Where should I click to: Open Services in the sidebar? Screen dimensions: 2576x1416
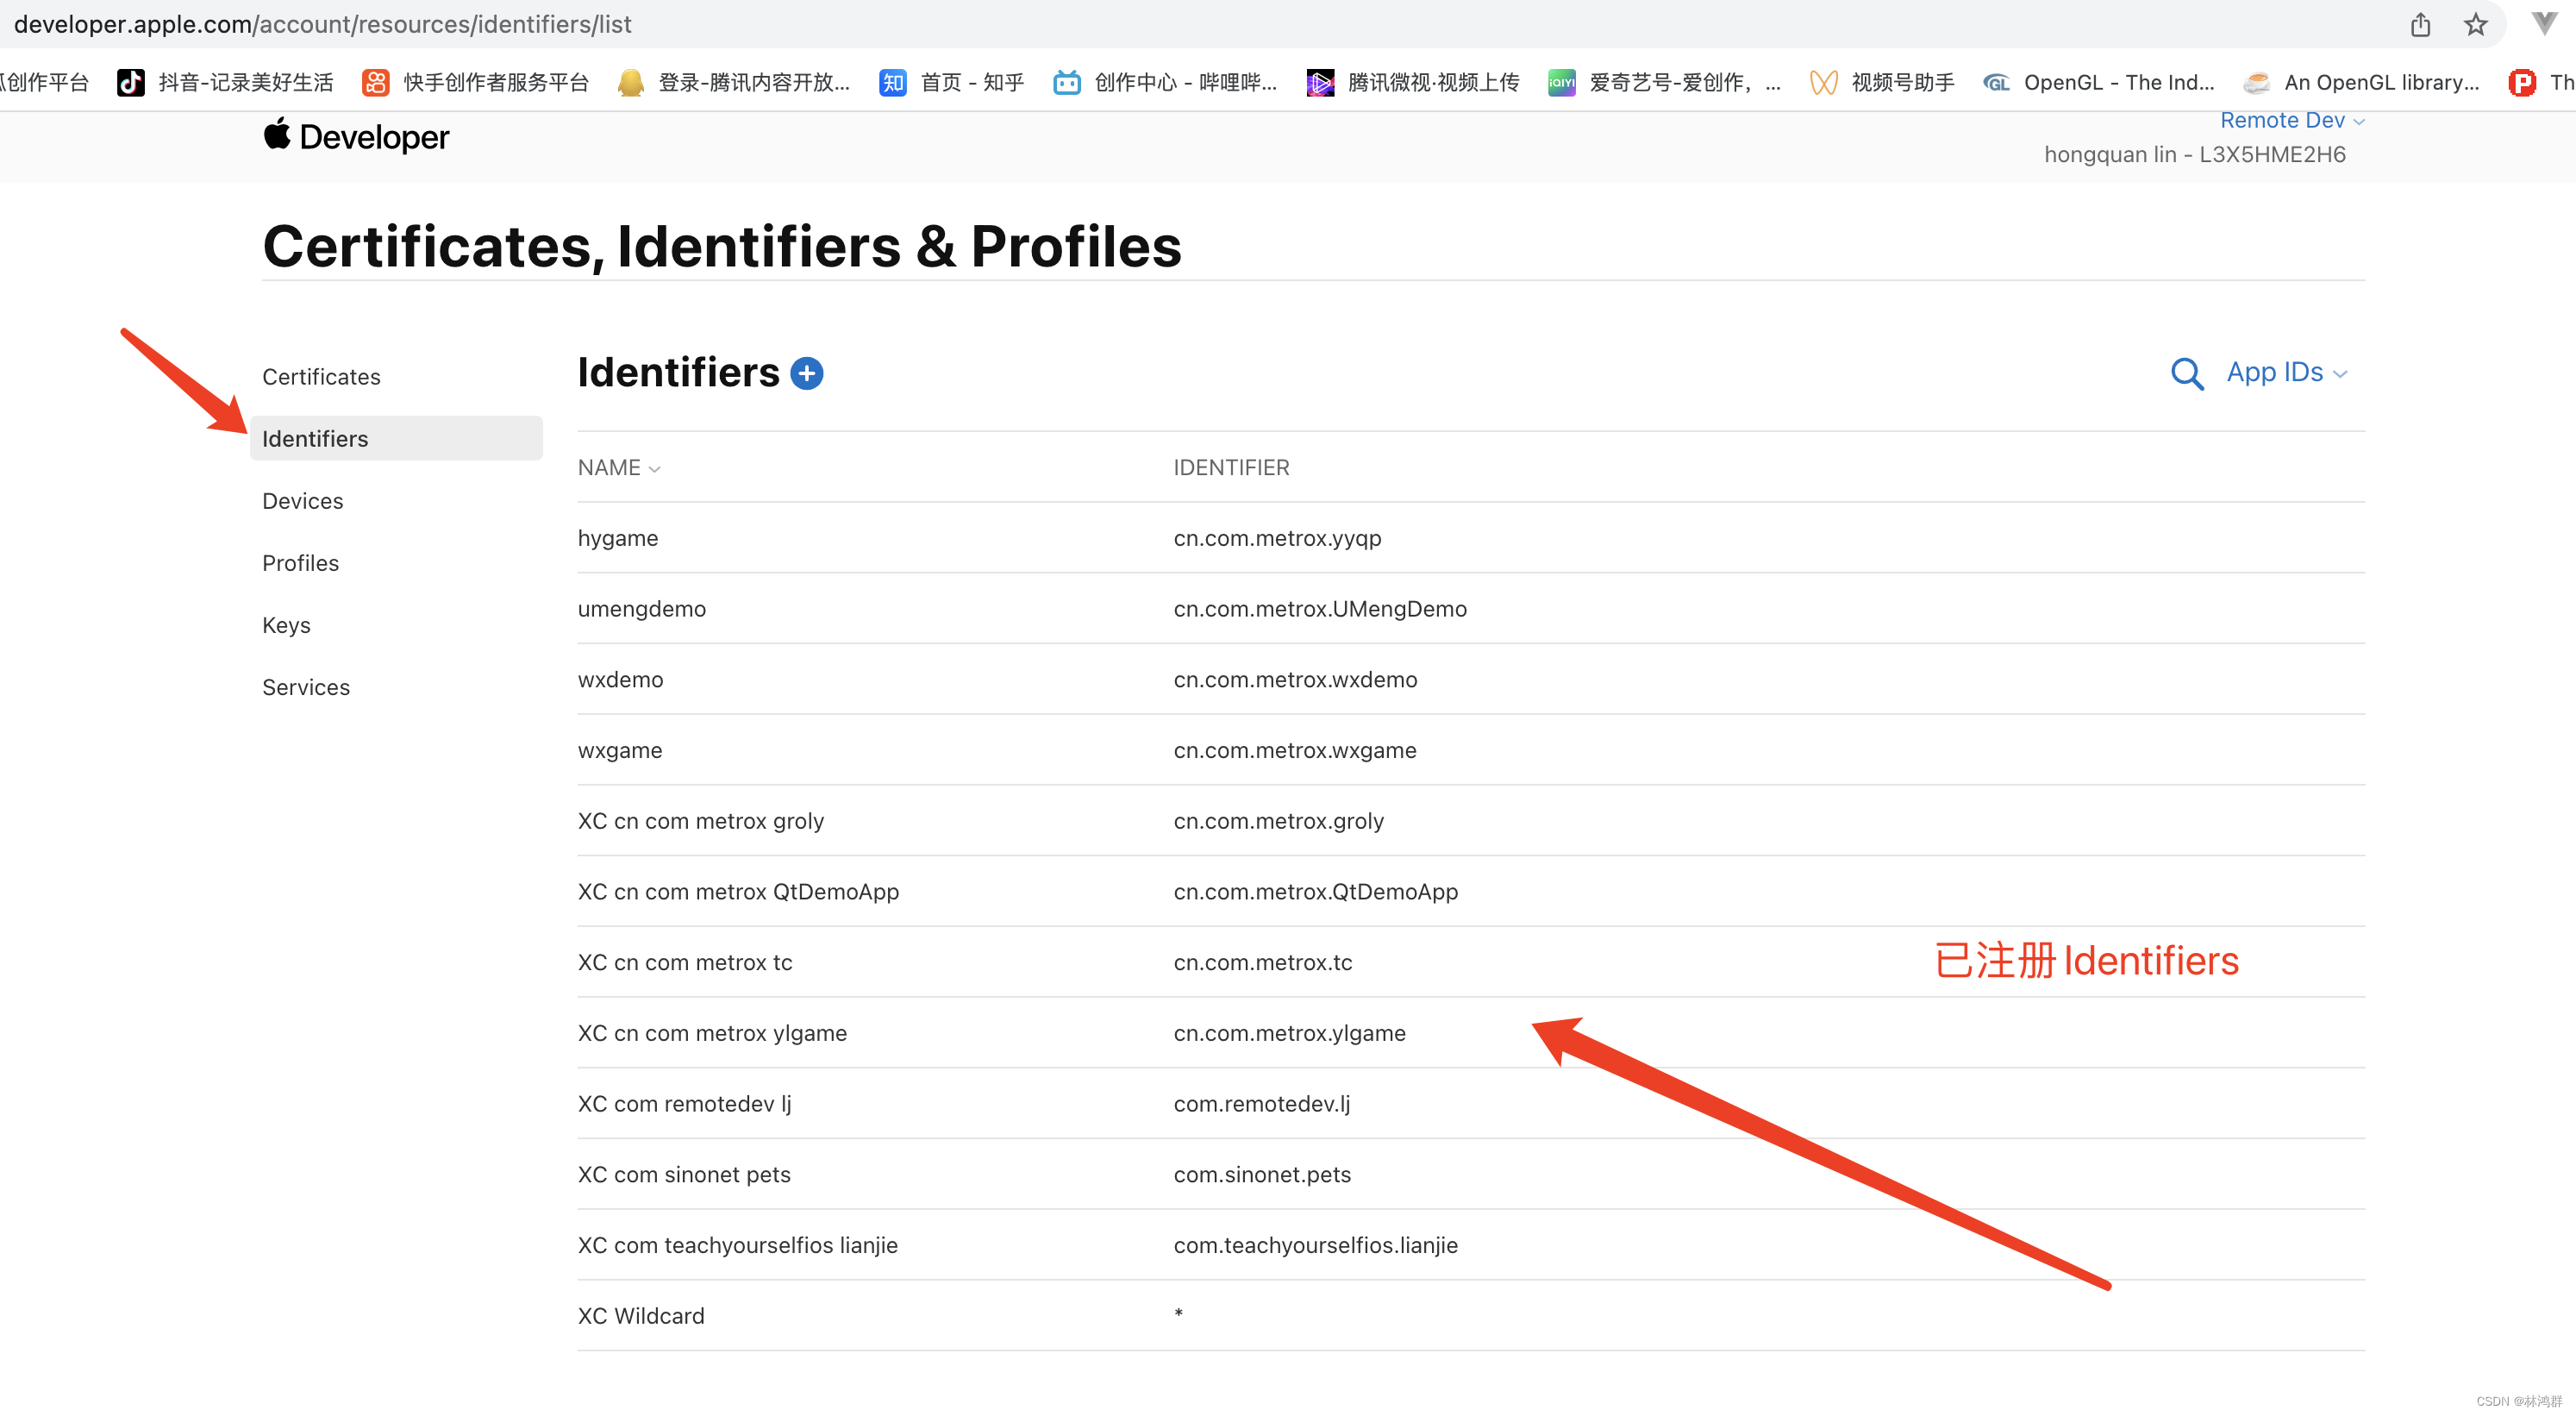coord(306,687)
